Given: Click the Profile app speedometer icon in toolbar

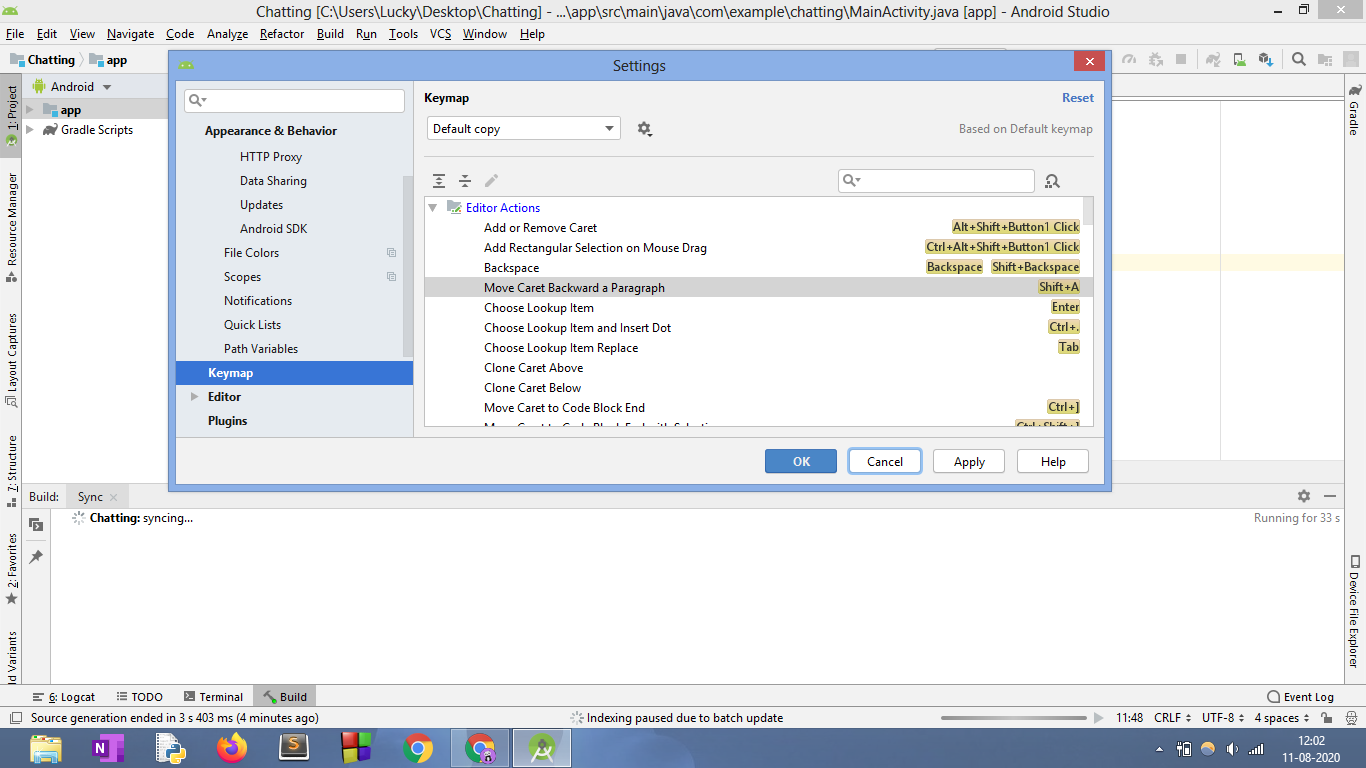Looking at the screenshot, I should point(1129,60).
